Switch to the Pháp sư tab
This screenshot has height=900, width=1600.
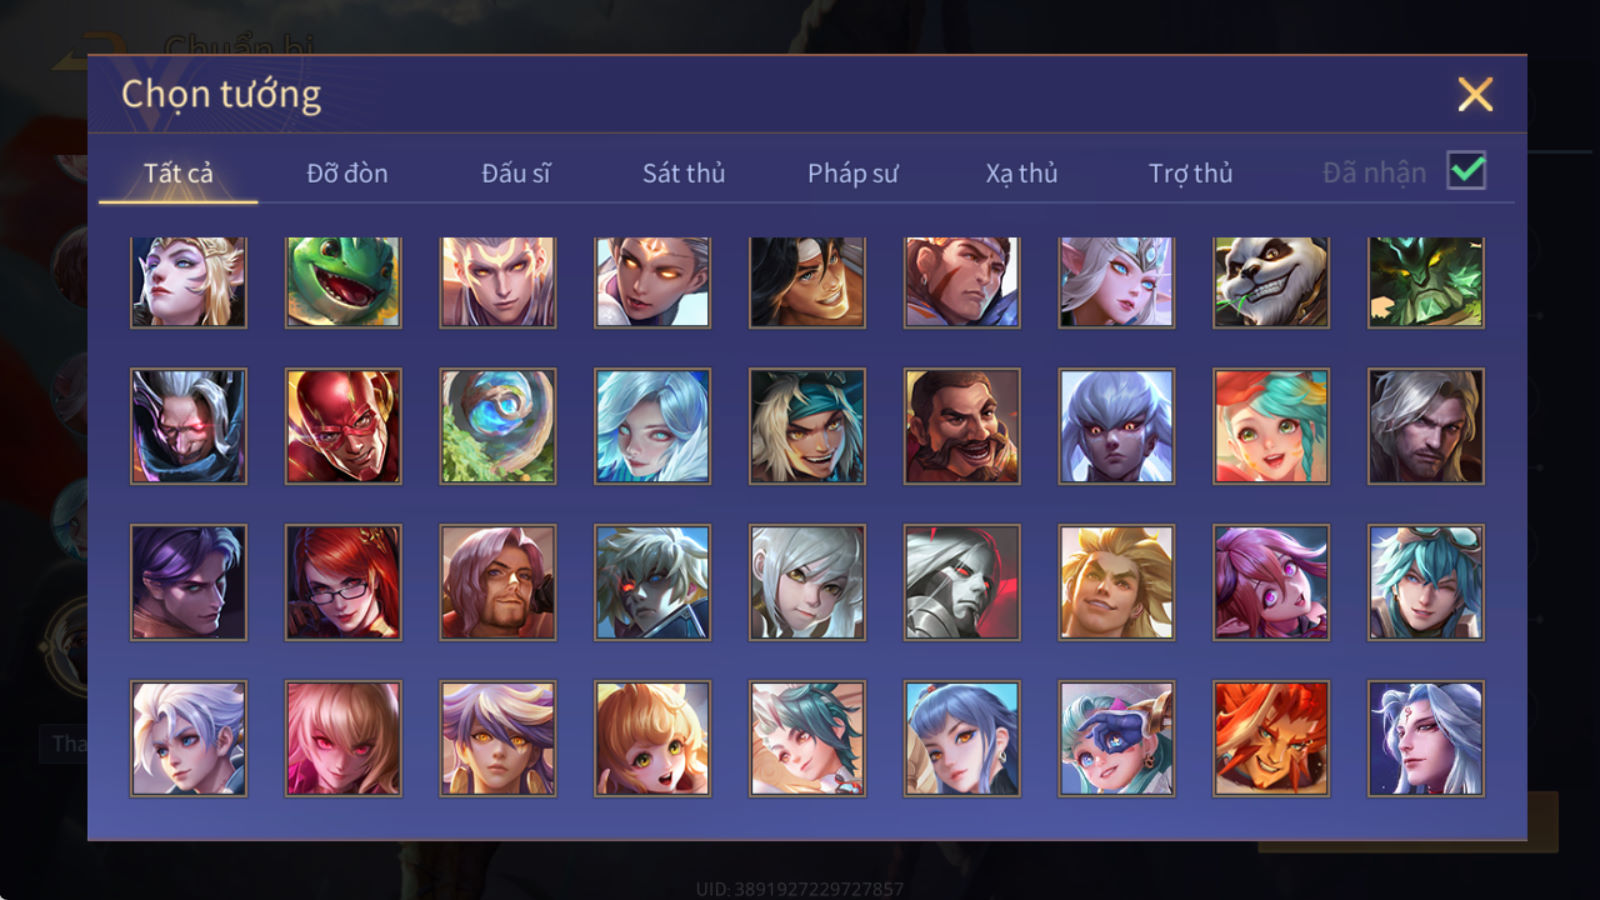click(x=853, y=173)
